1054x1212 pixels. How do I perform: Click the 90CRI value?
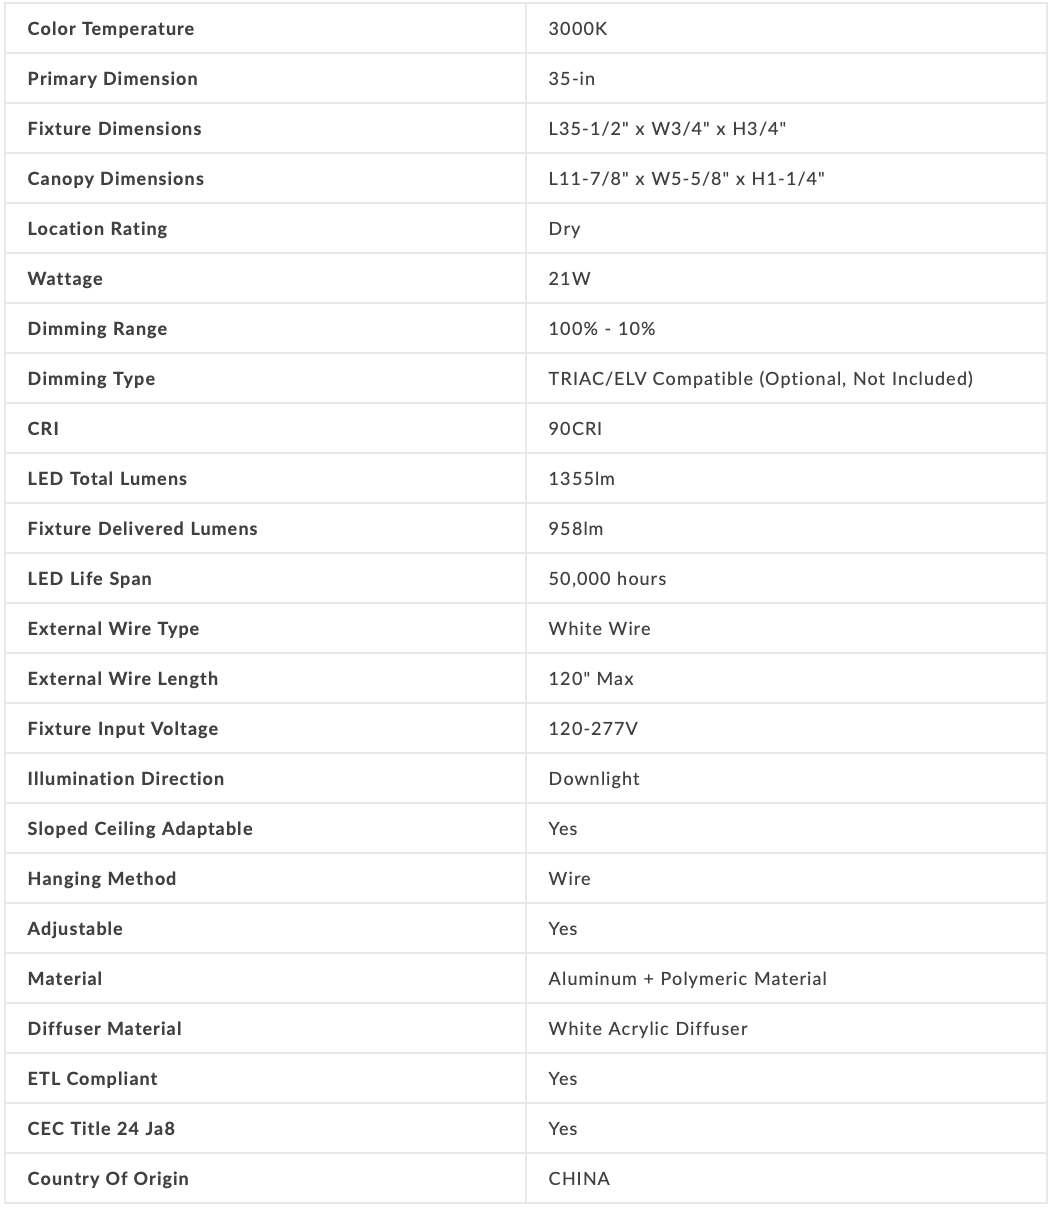[575, 429]
